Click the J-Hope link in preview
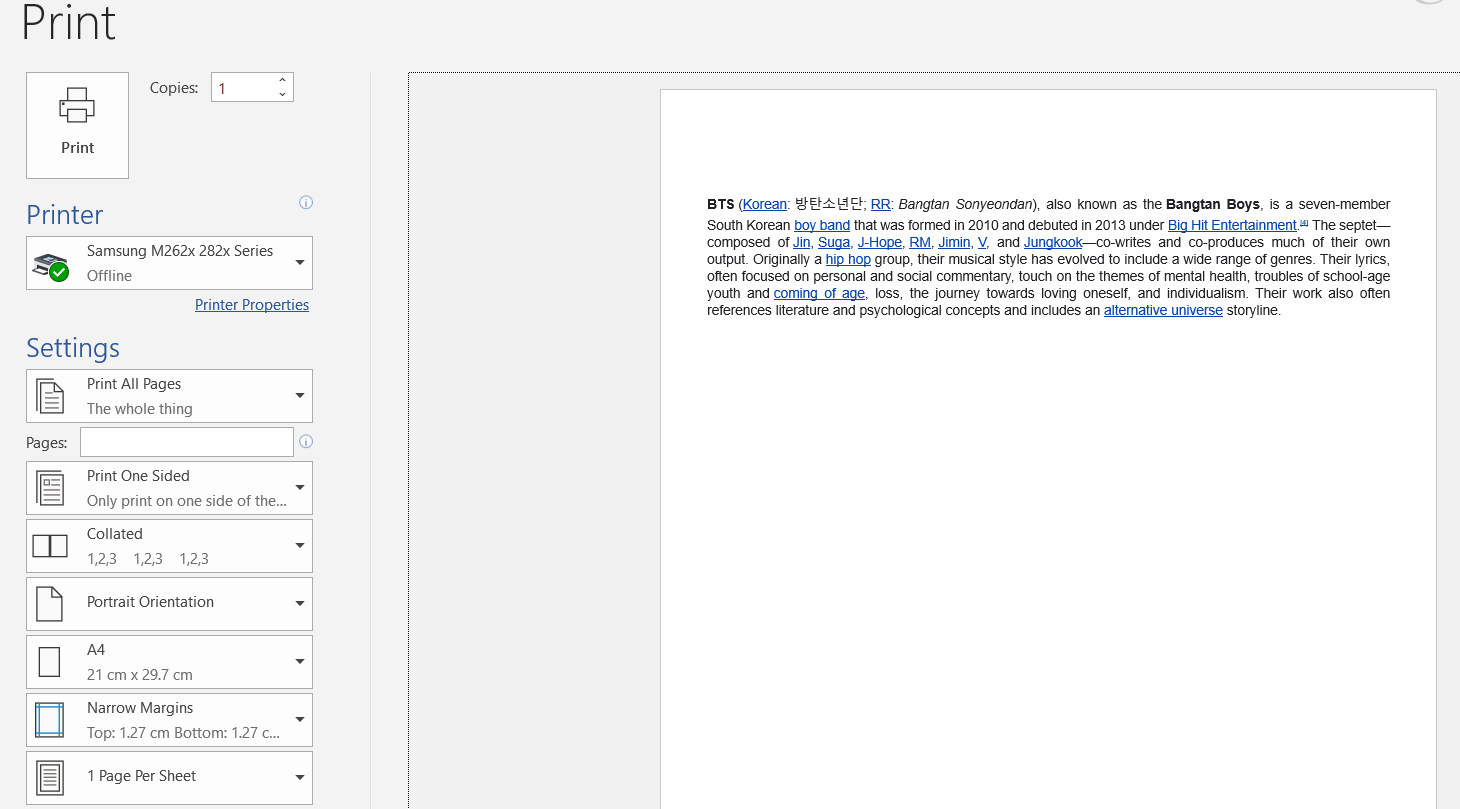Viewport: 1460px width, 809px height. (880, 242)
